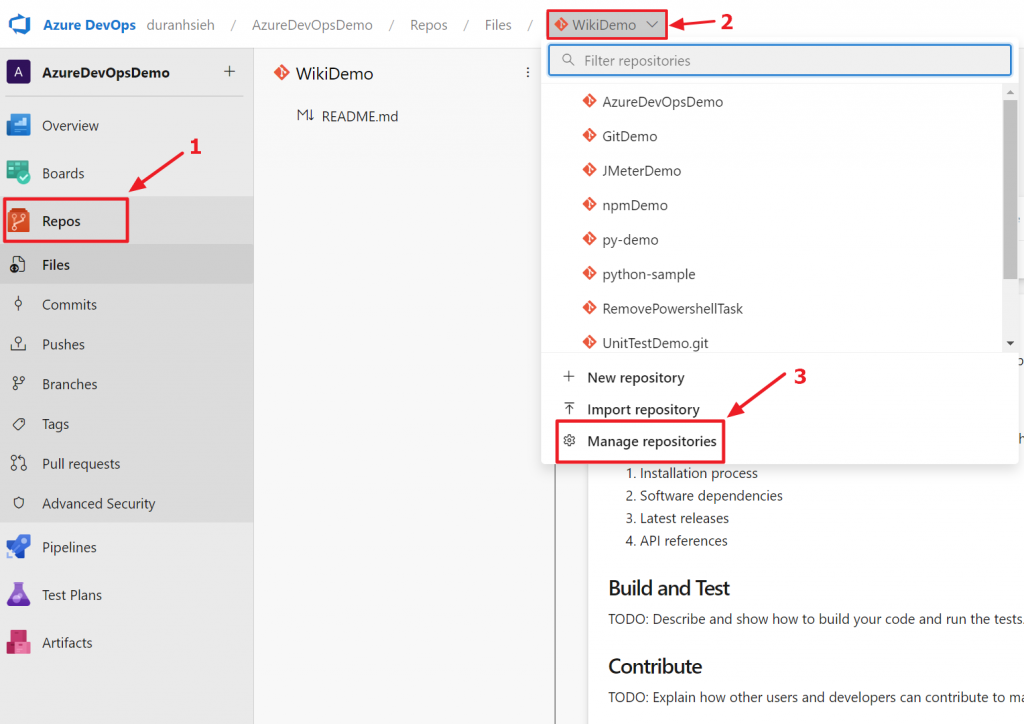This screenshot has width=1024, height=724.
Task: Click the Commits icon in sidebar
Action: click(18, 304)
